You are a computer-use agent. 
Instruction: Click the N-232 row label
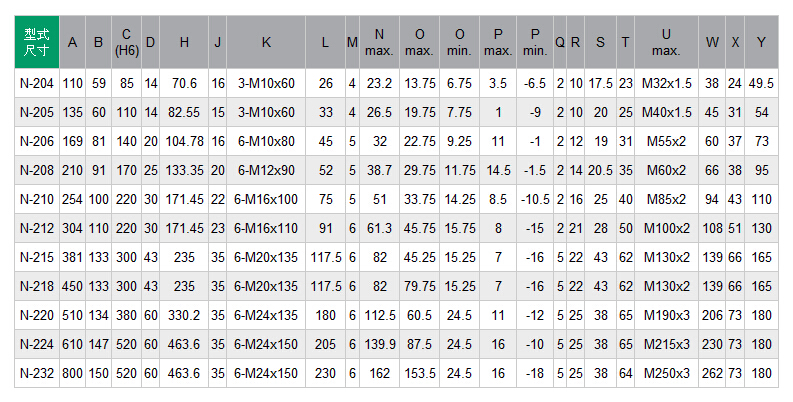(38, 373)
